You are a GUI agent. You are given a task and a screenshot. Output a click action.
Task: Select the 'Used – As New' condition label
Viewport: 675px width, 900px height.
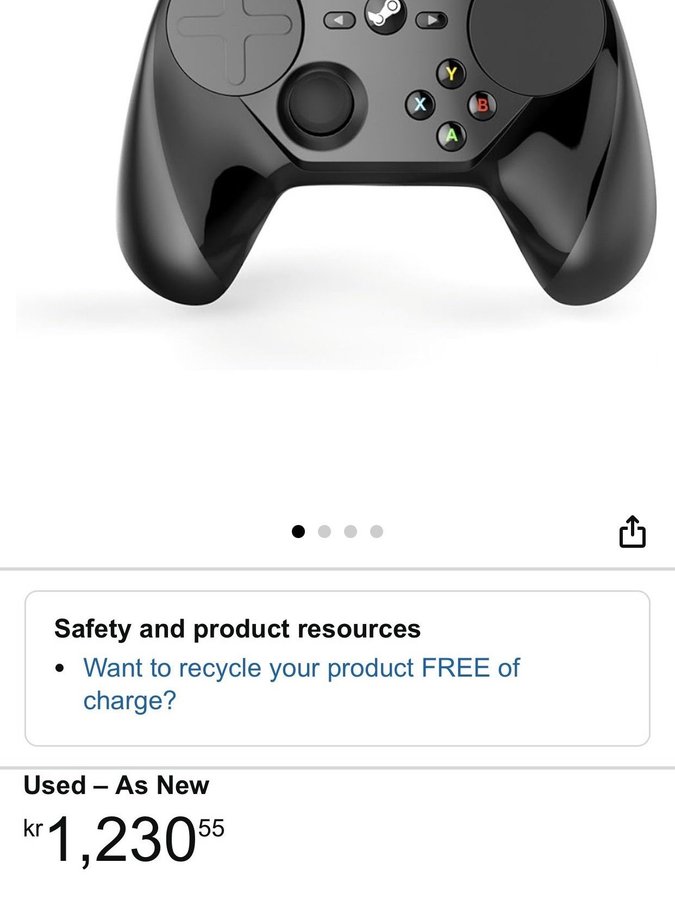[x=116, y=785]
